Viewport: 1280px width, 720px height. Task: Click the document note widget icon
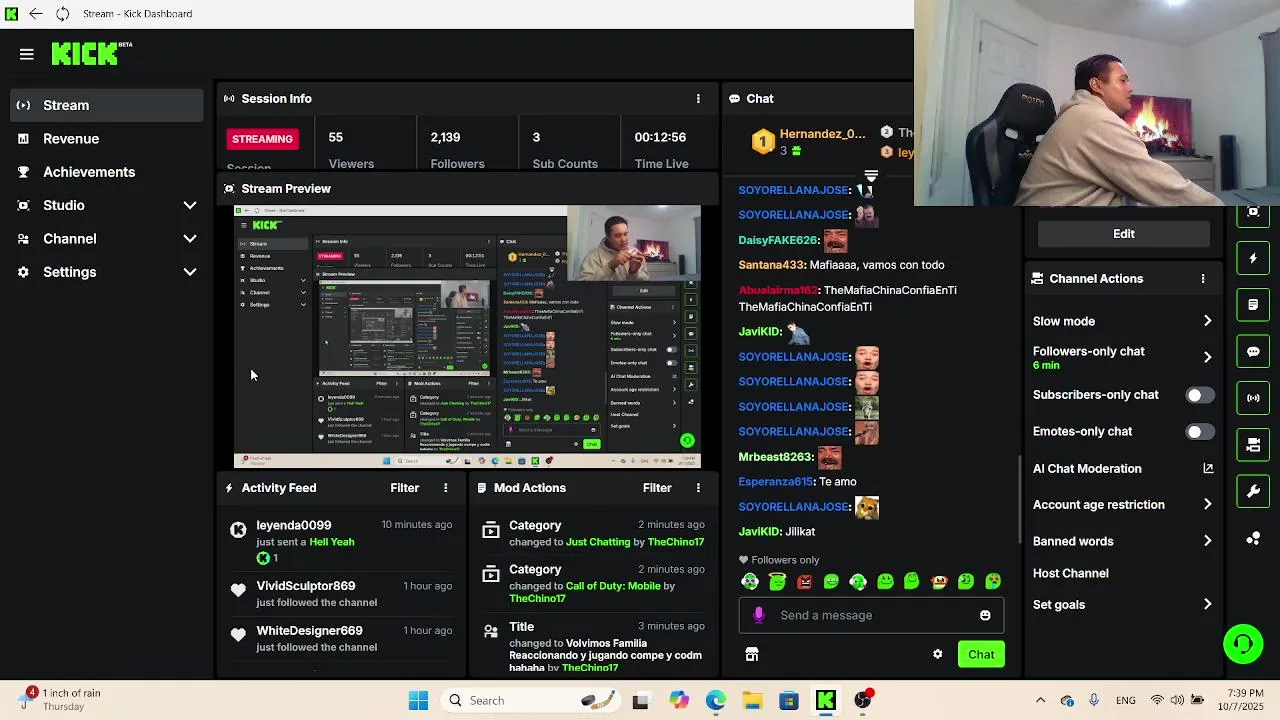click(x=1253, y=305)
